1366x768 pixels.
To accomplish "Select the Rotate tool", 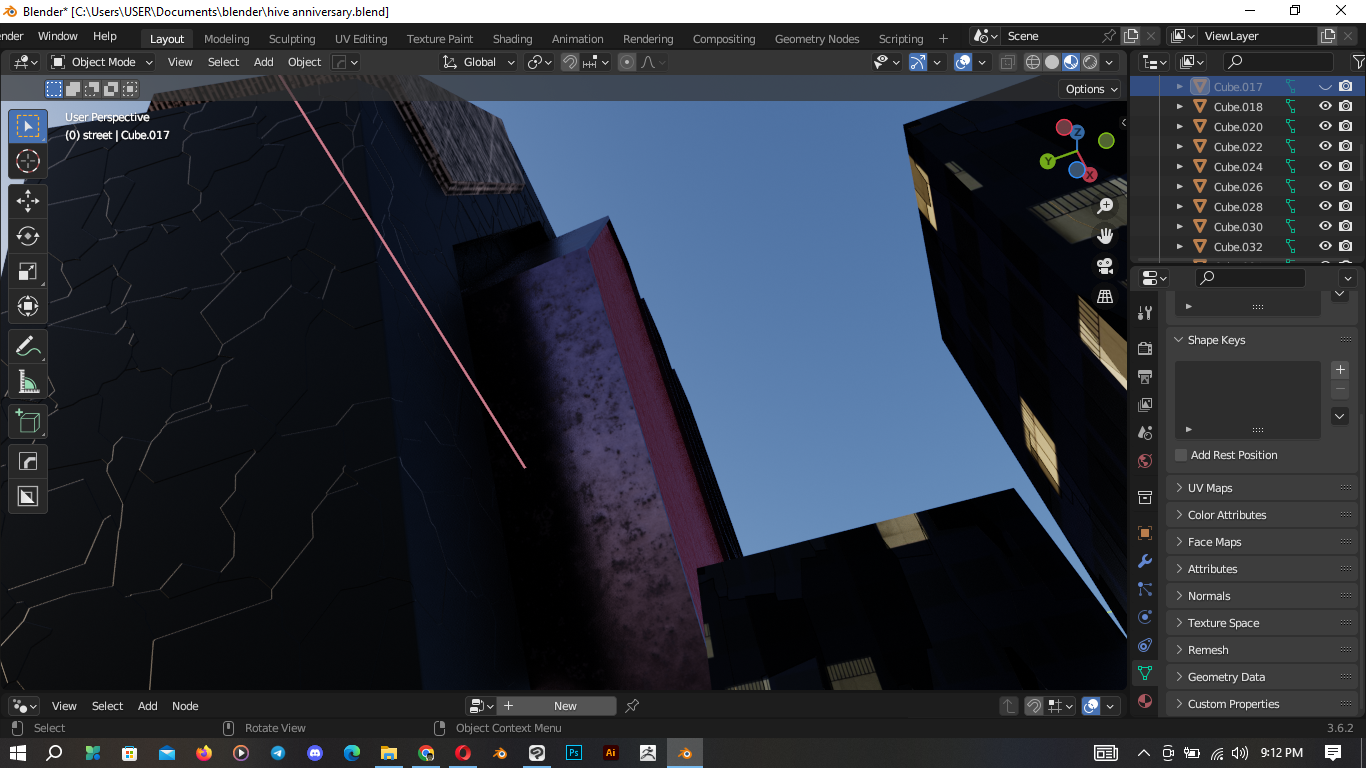I will click(28, 236).
